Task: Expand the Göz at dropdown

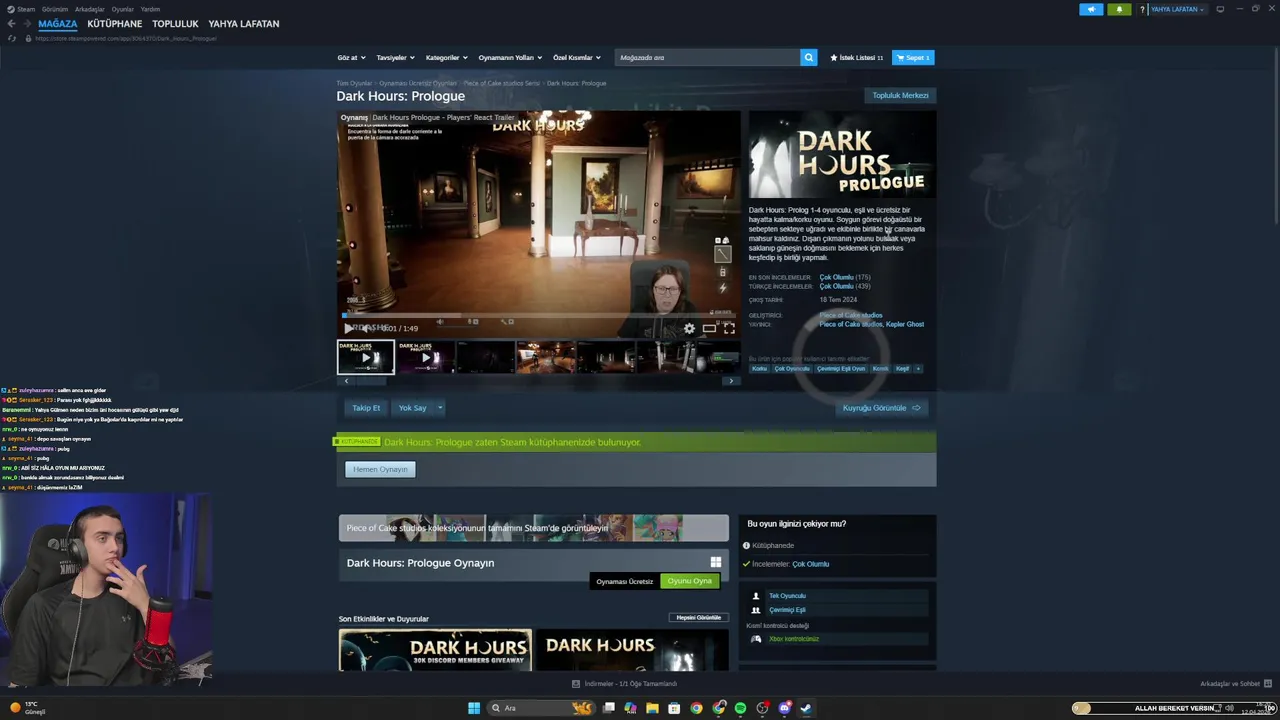Action: (351, 58)
